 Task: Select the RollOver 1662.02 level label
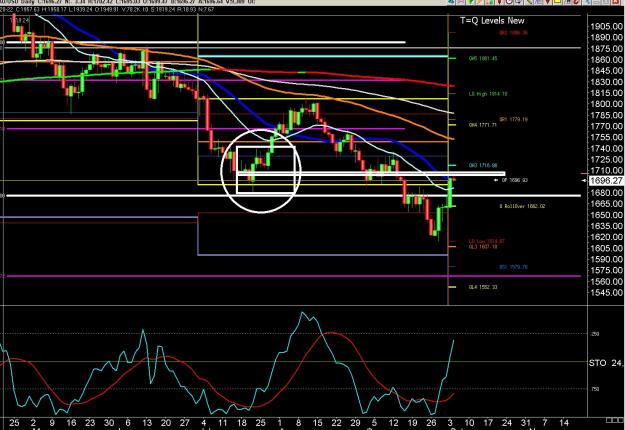[x=523, y=206]
